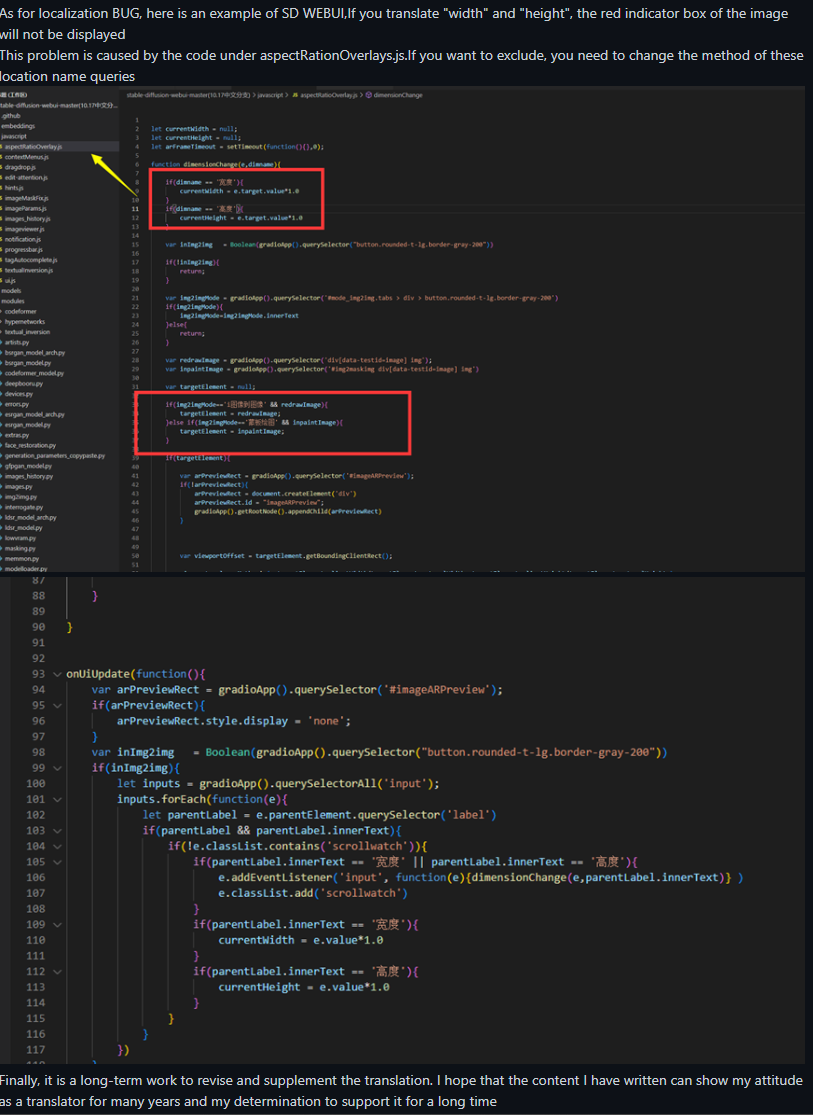Select the aspectRatioOverlay.js breadcrumb segment

[x=328, y=95]
